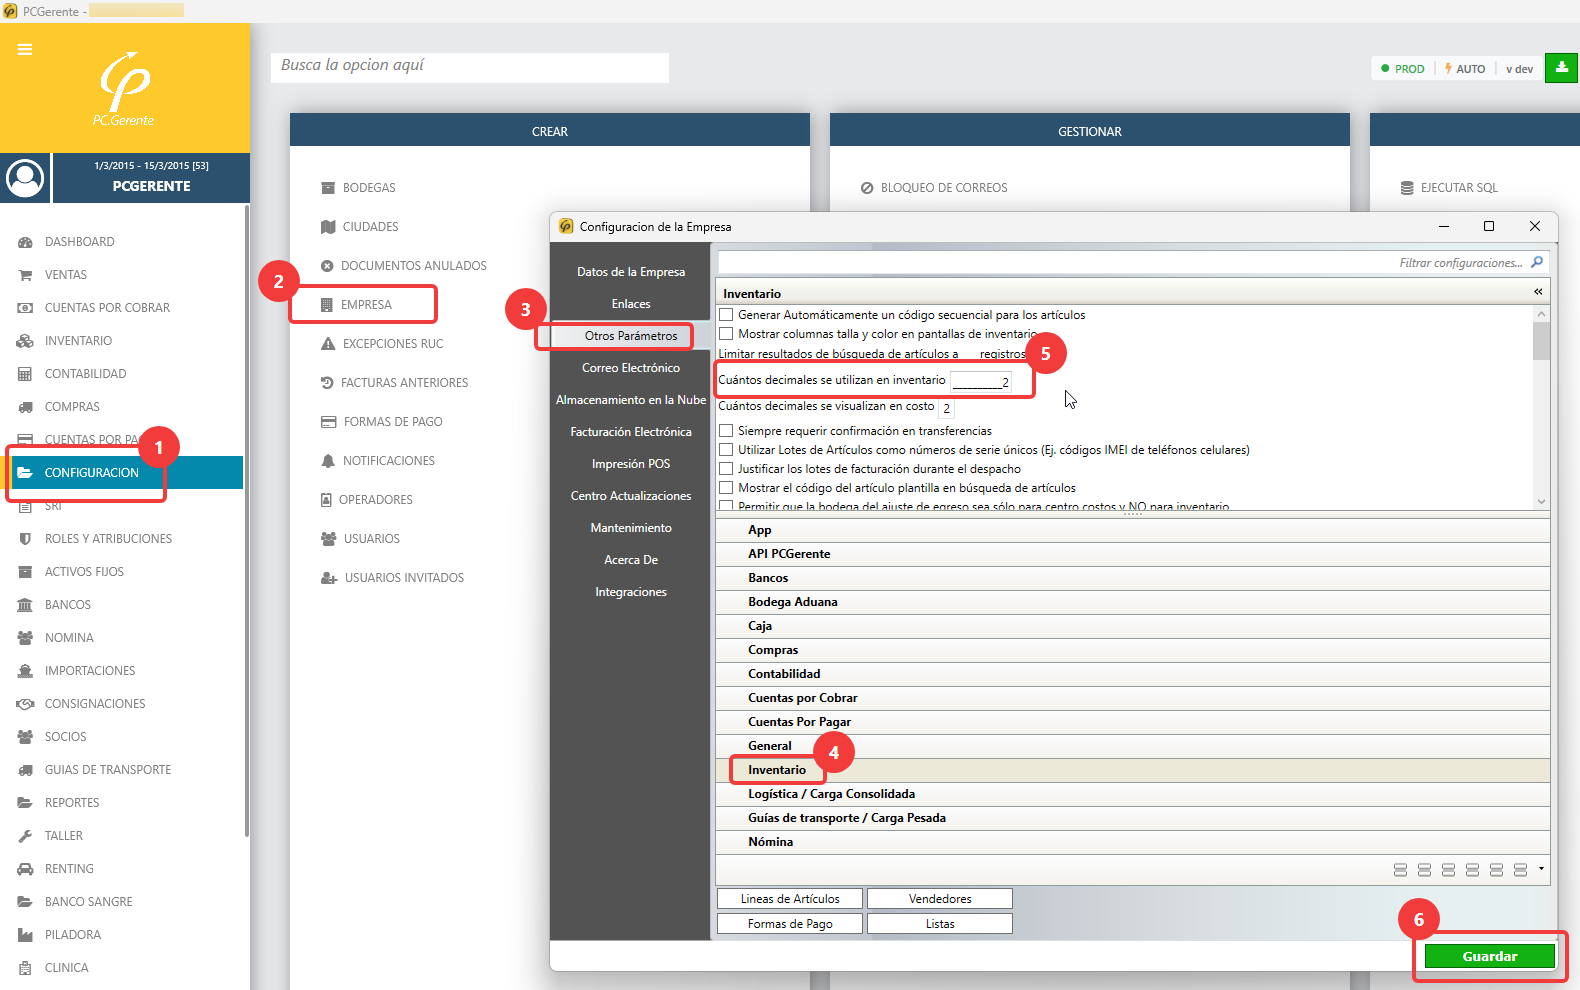This screenshot has height=990, width=1580.
Task: Expand the API PCGerente section
Action: (x=1133, y=554)
